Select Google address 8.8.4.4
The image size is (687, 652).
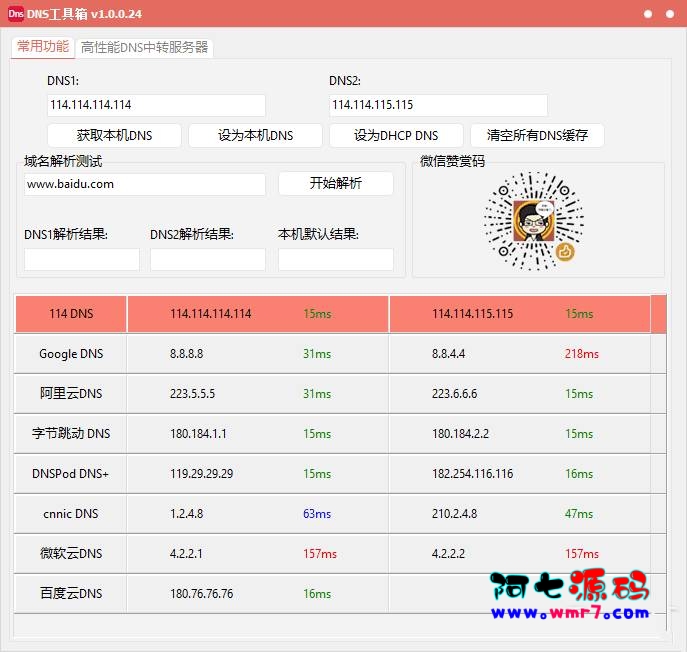pyautogui.click(x=448, y=354)
